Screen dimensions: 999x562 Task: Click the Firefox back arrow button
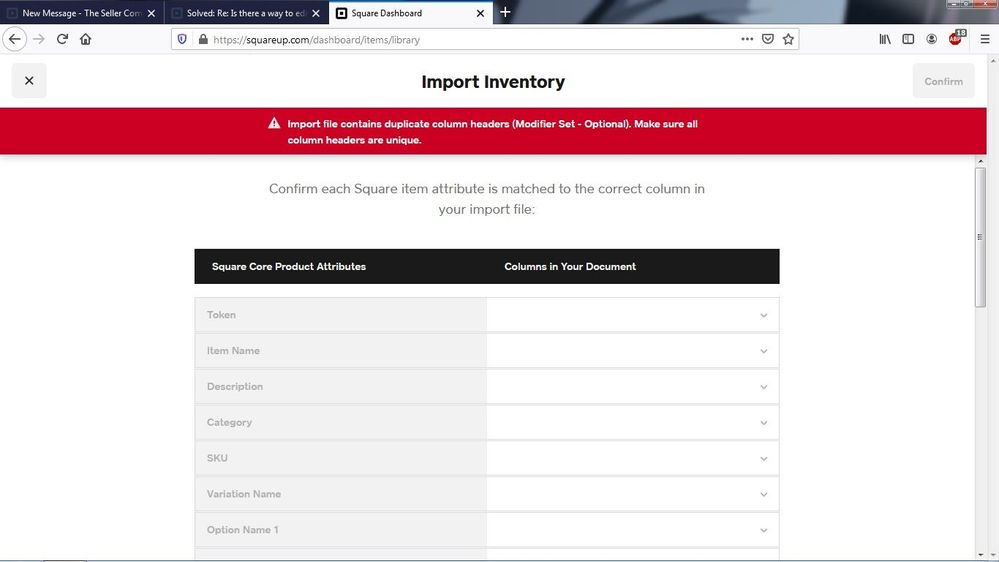click(15, 39)
